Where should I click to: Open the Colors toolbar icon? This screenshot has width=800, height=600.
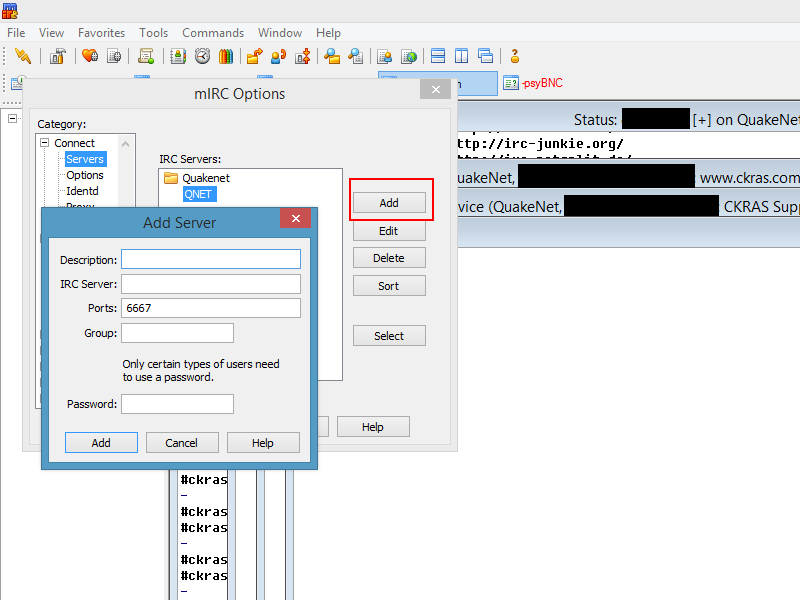226,56
